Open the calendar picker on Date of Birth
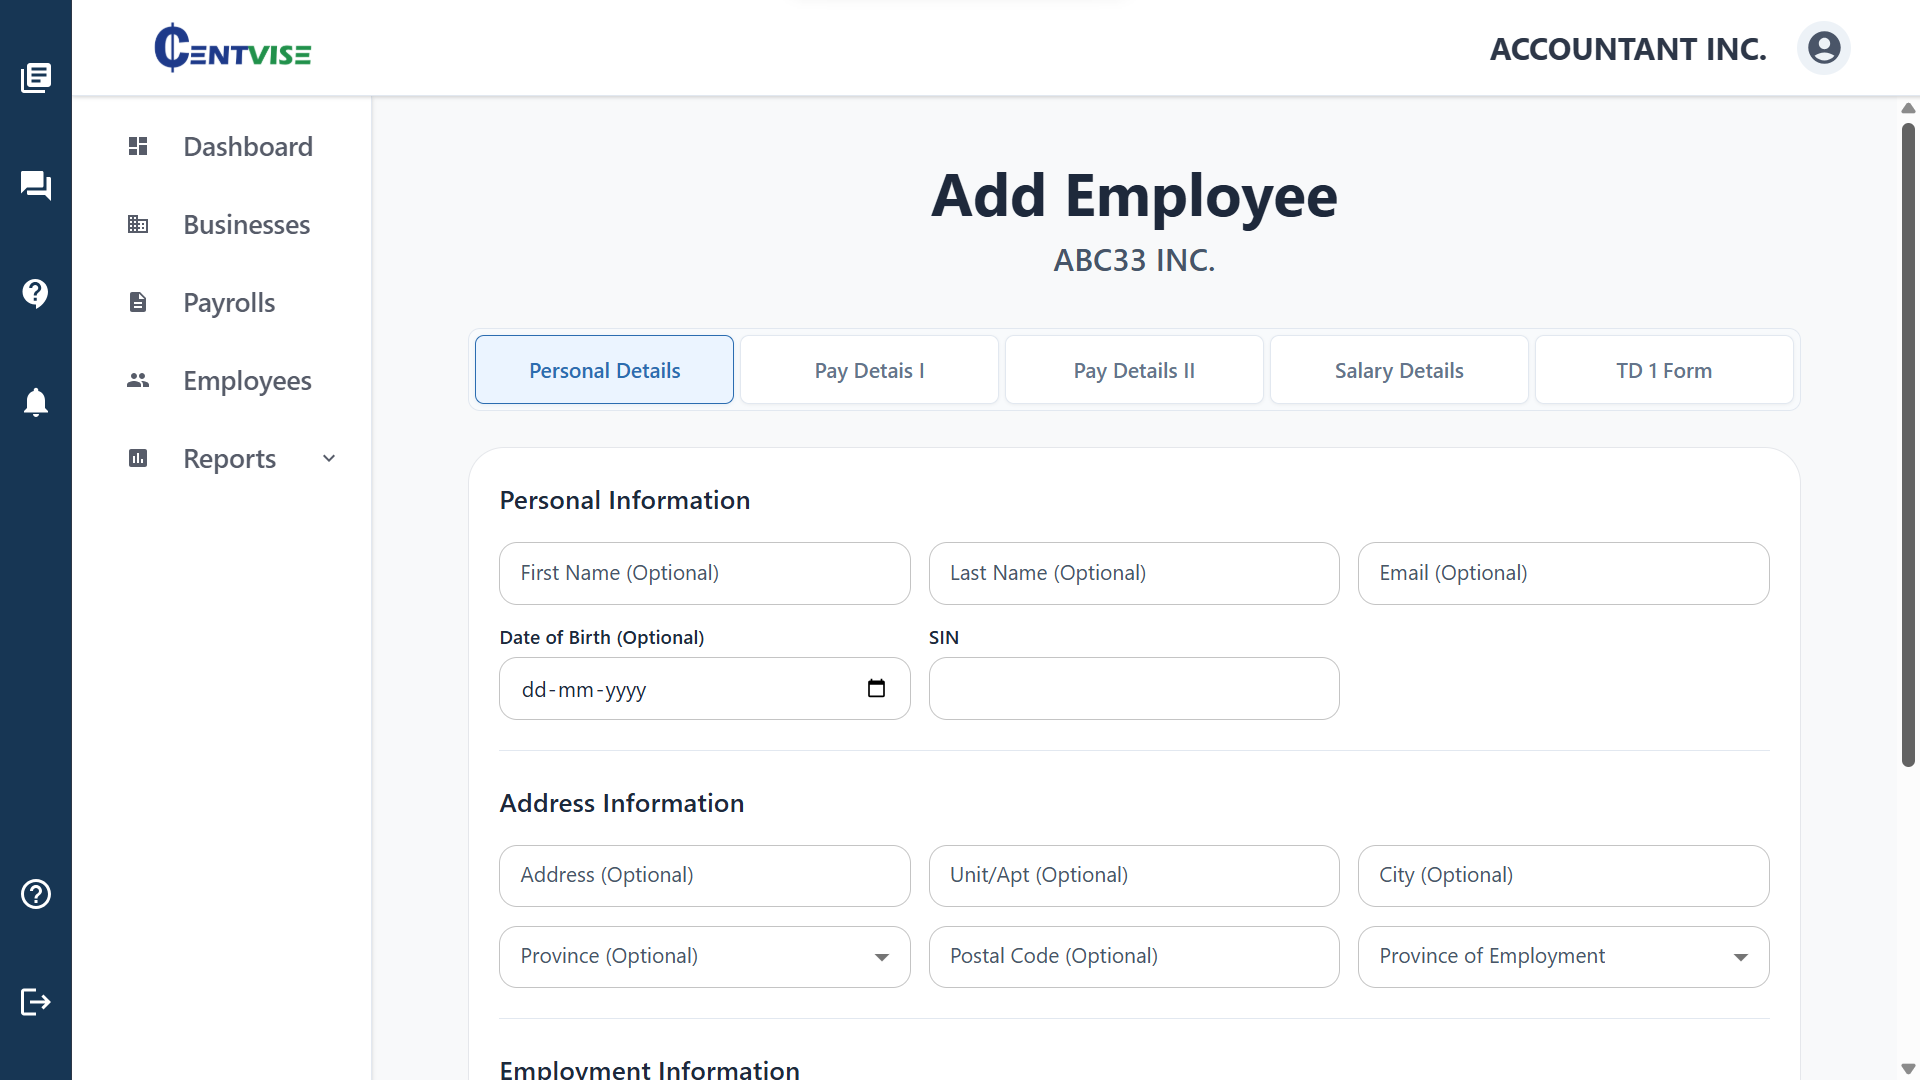The height and width of the screenshot is (1080, 1920). coord(876,688)
